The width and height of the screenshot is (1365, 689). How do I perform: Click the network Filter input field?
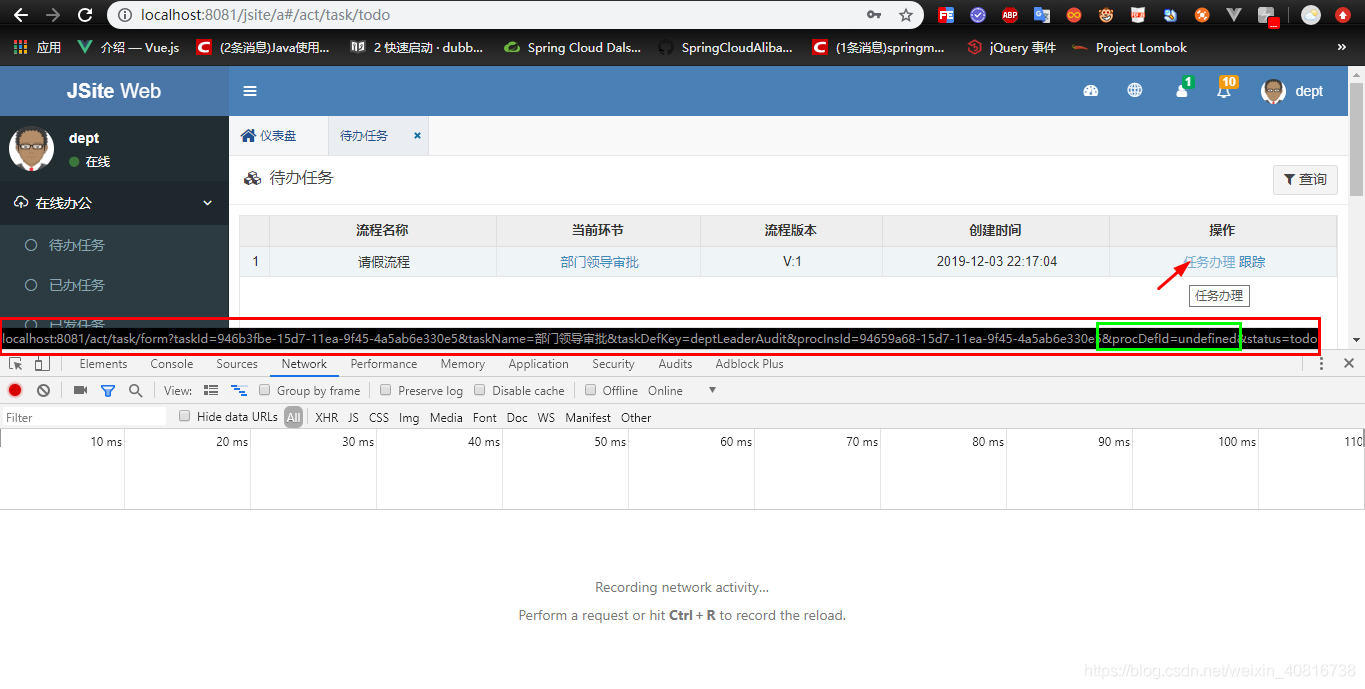[84, 417]
